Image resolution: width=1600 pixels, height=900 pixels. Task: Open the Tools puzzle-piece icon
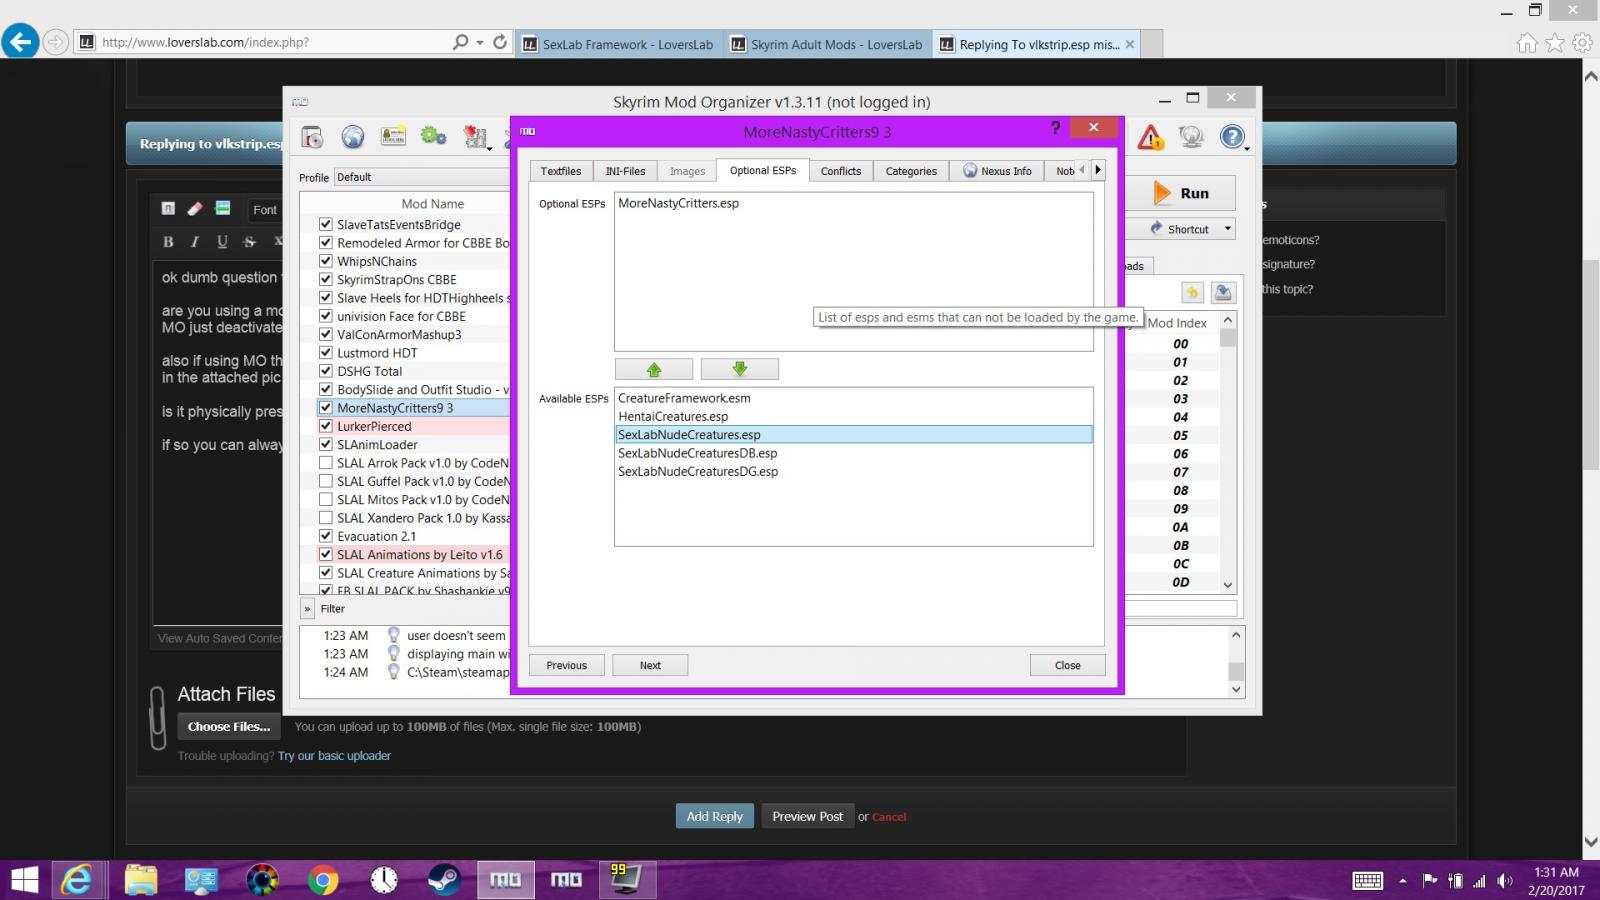(x=474, y=137)
